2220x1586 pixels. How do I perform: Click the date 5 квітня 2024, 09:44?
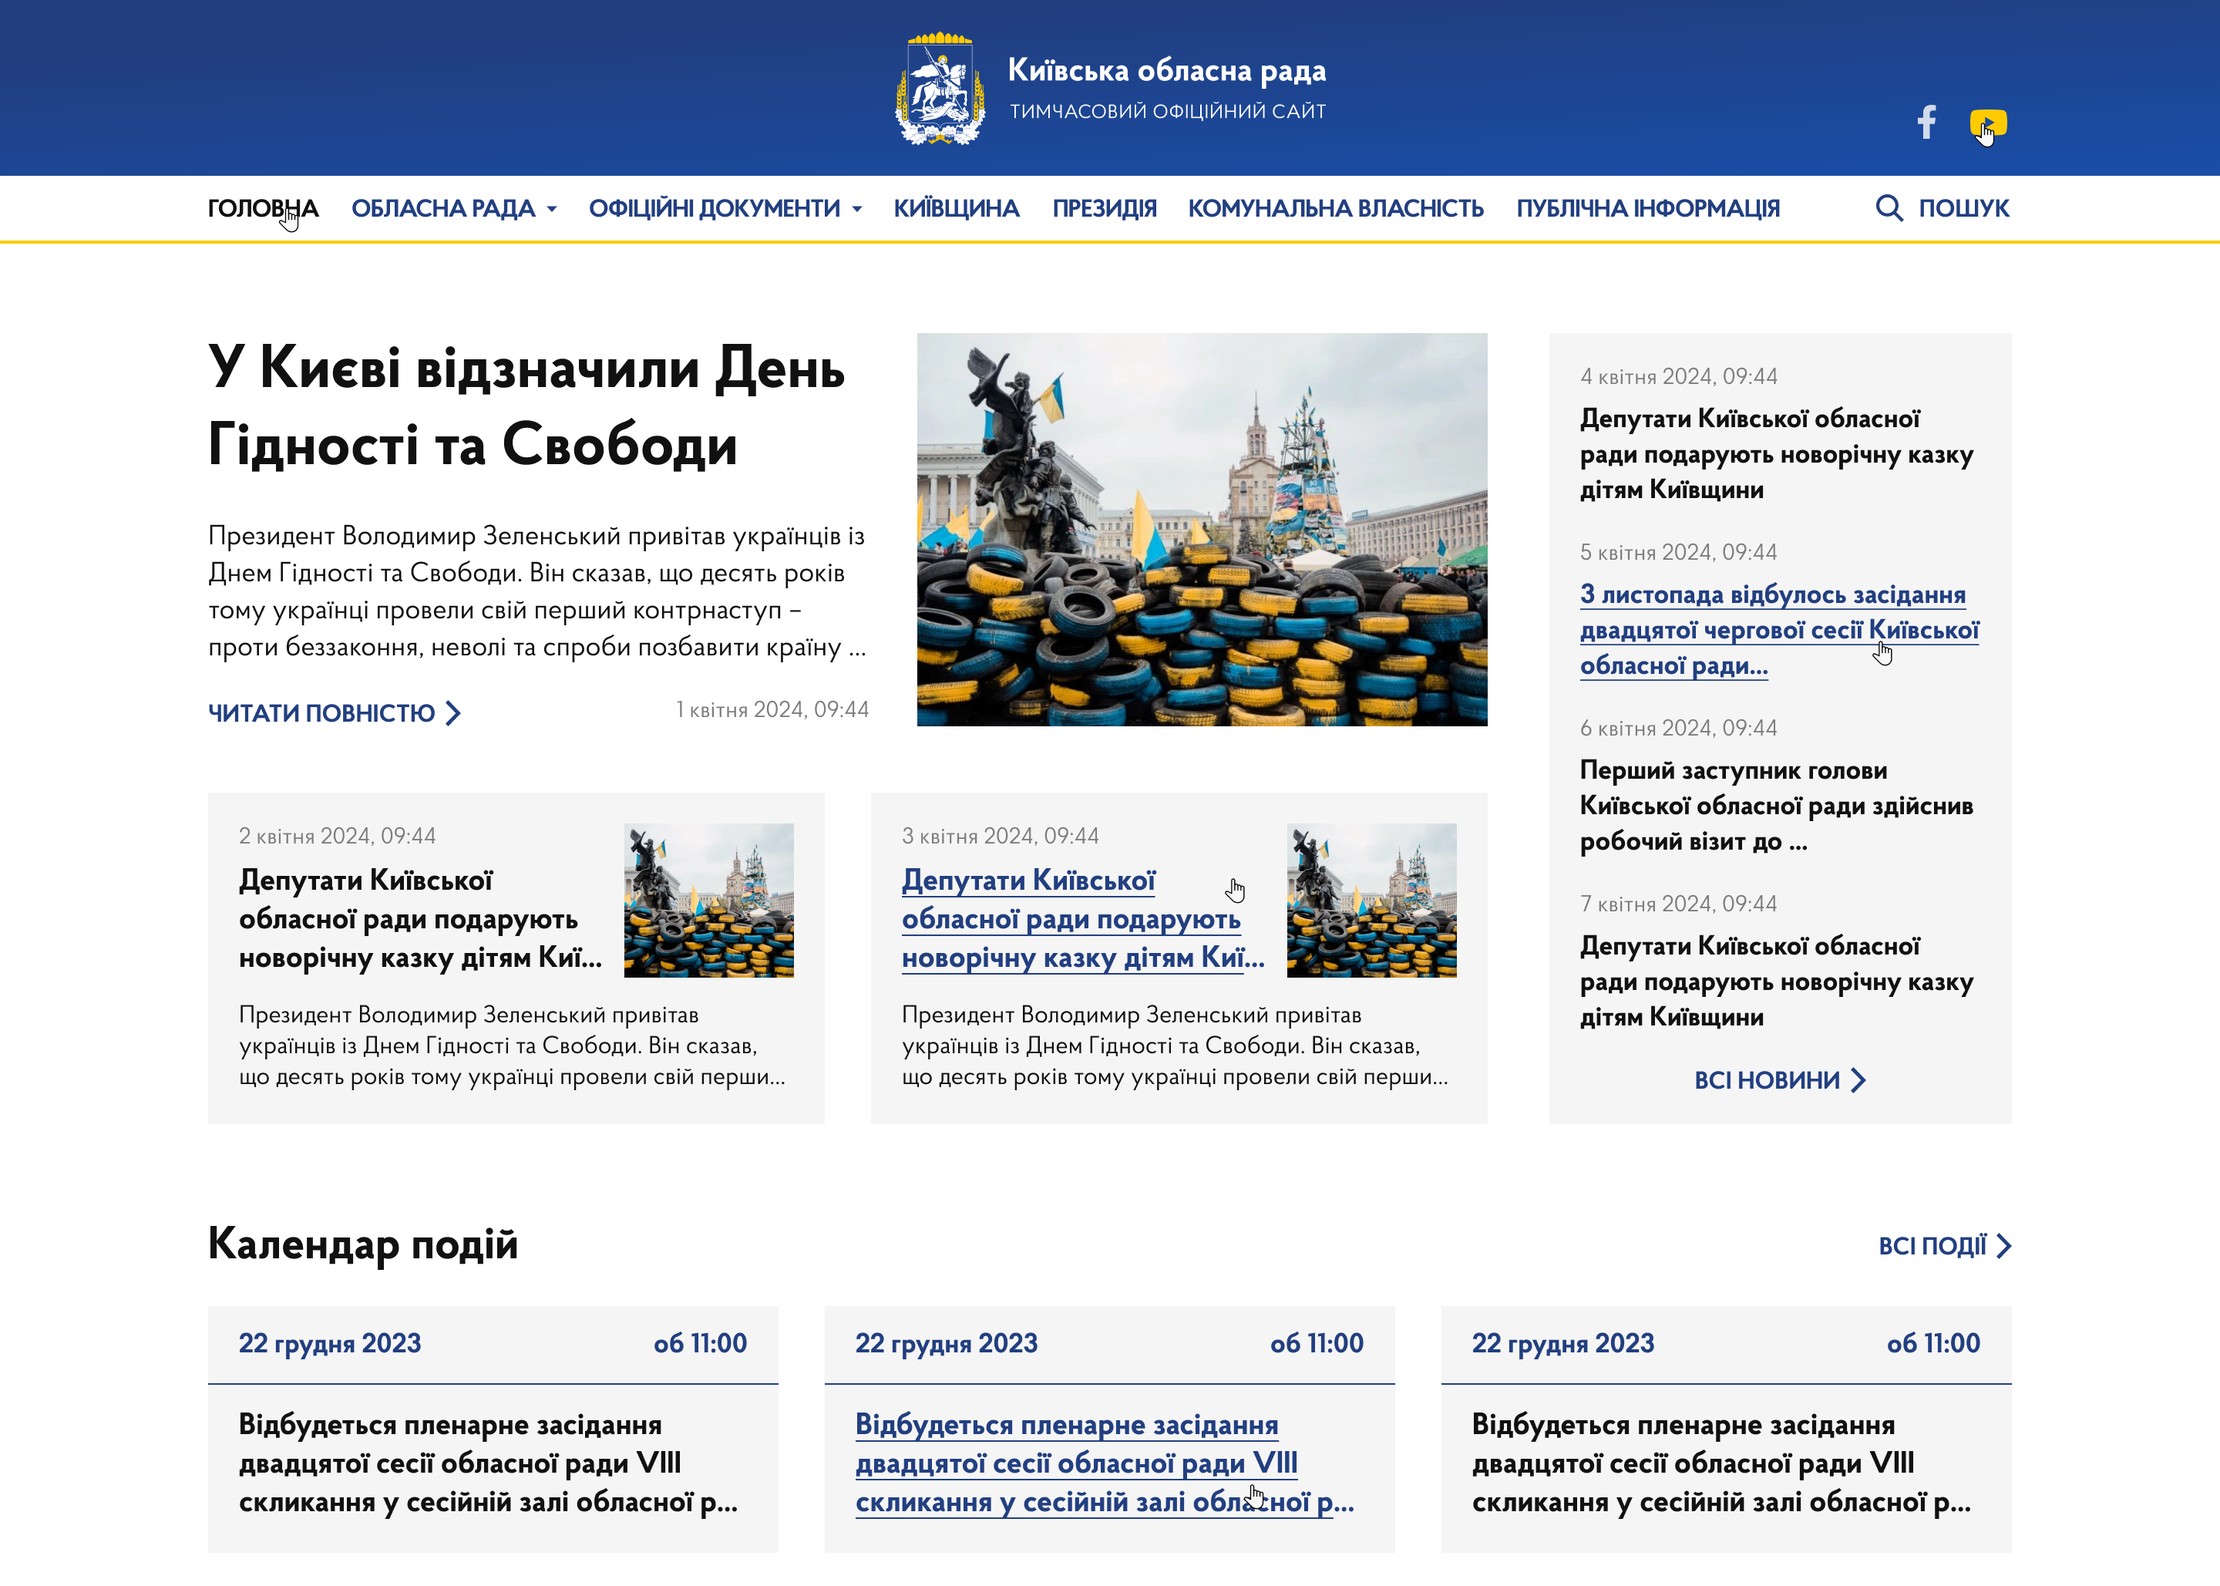pos(1678,552)
